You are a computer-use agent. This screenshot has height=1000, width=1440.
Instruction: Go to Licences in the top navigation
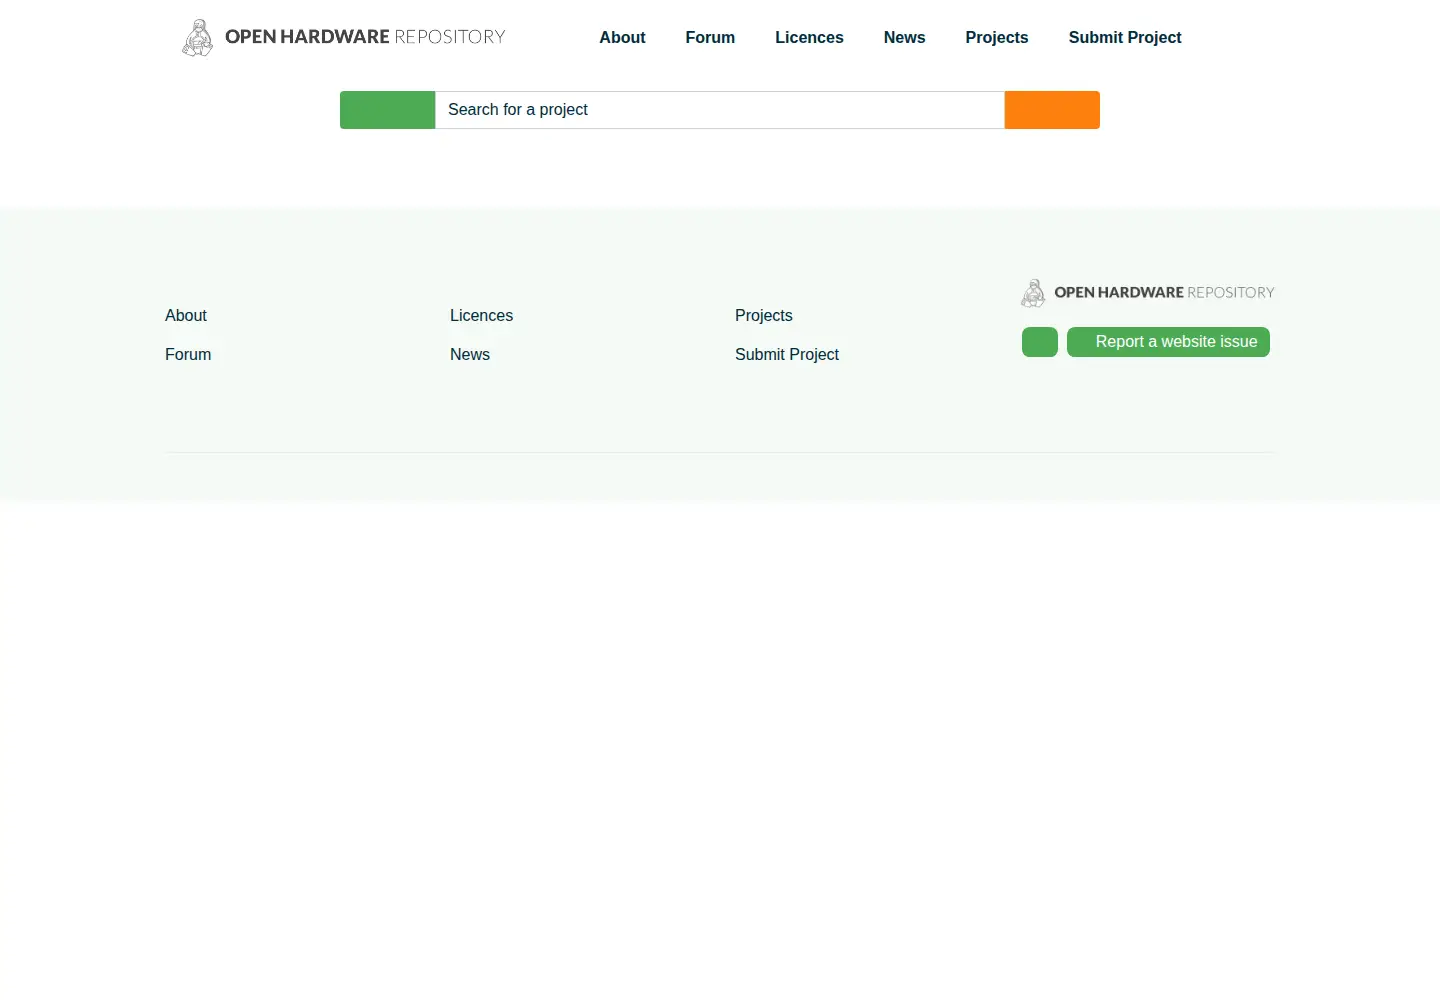[809, 37]
